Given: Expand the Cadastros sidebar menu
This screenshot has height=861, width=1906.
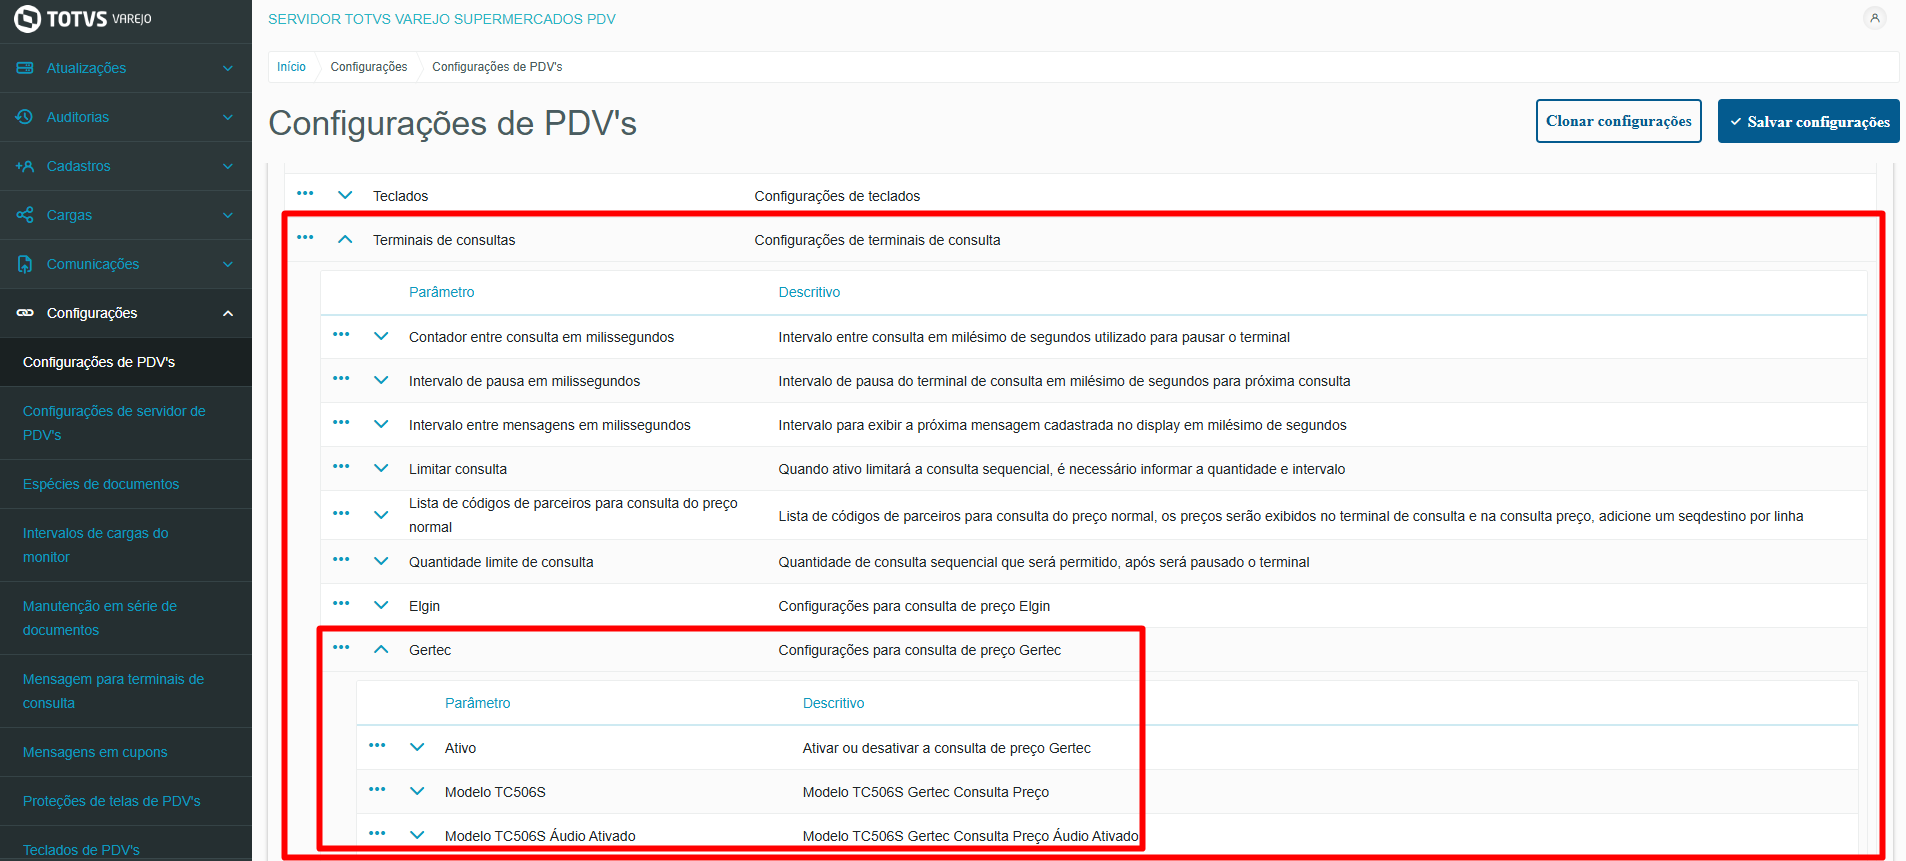Looking at the screenshot, I should point(228,166).
